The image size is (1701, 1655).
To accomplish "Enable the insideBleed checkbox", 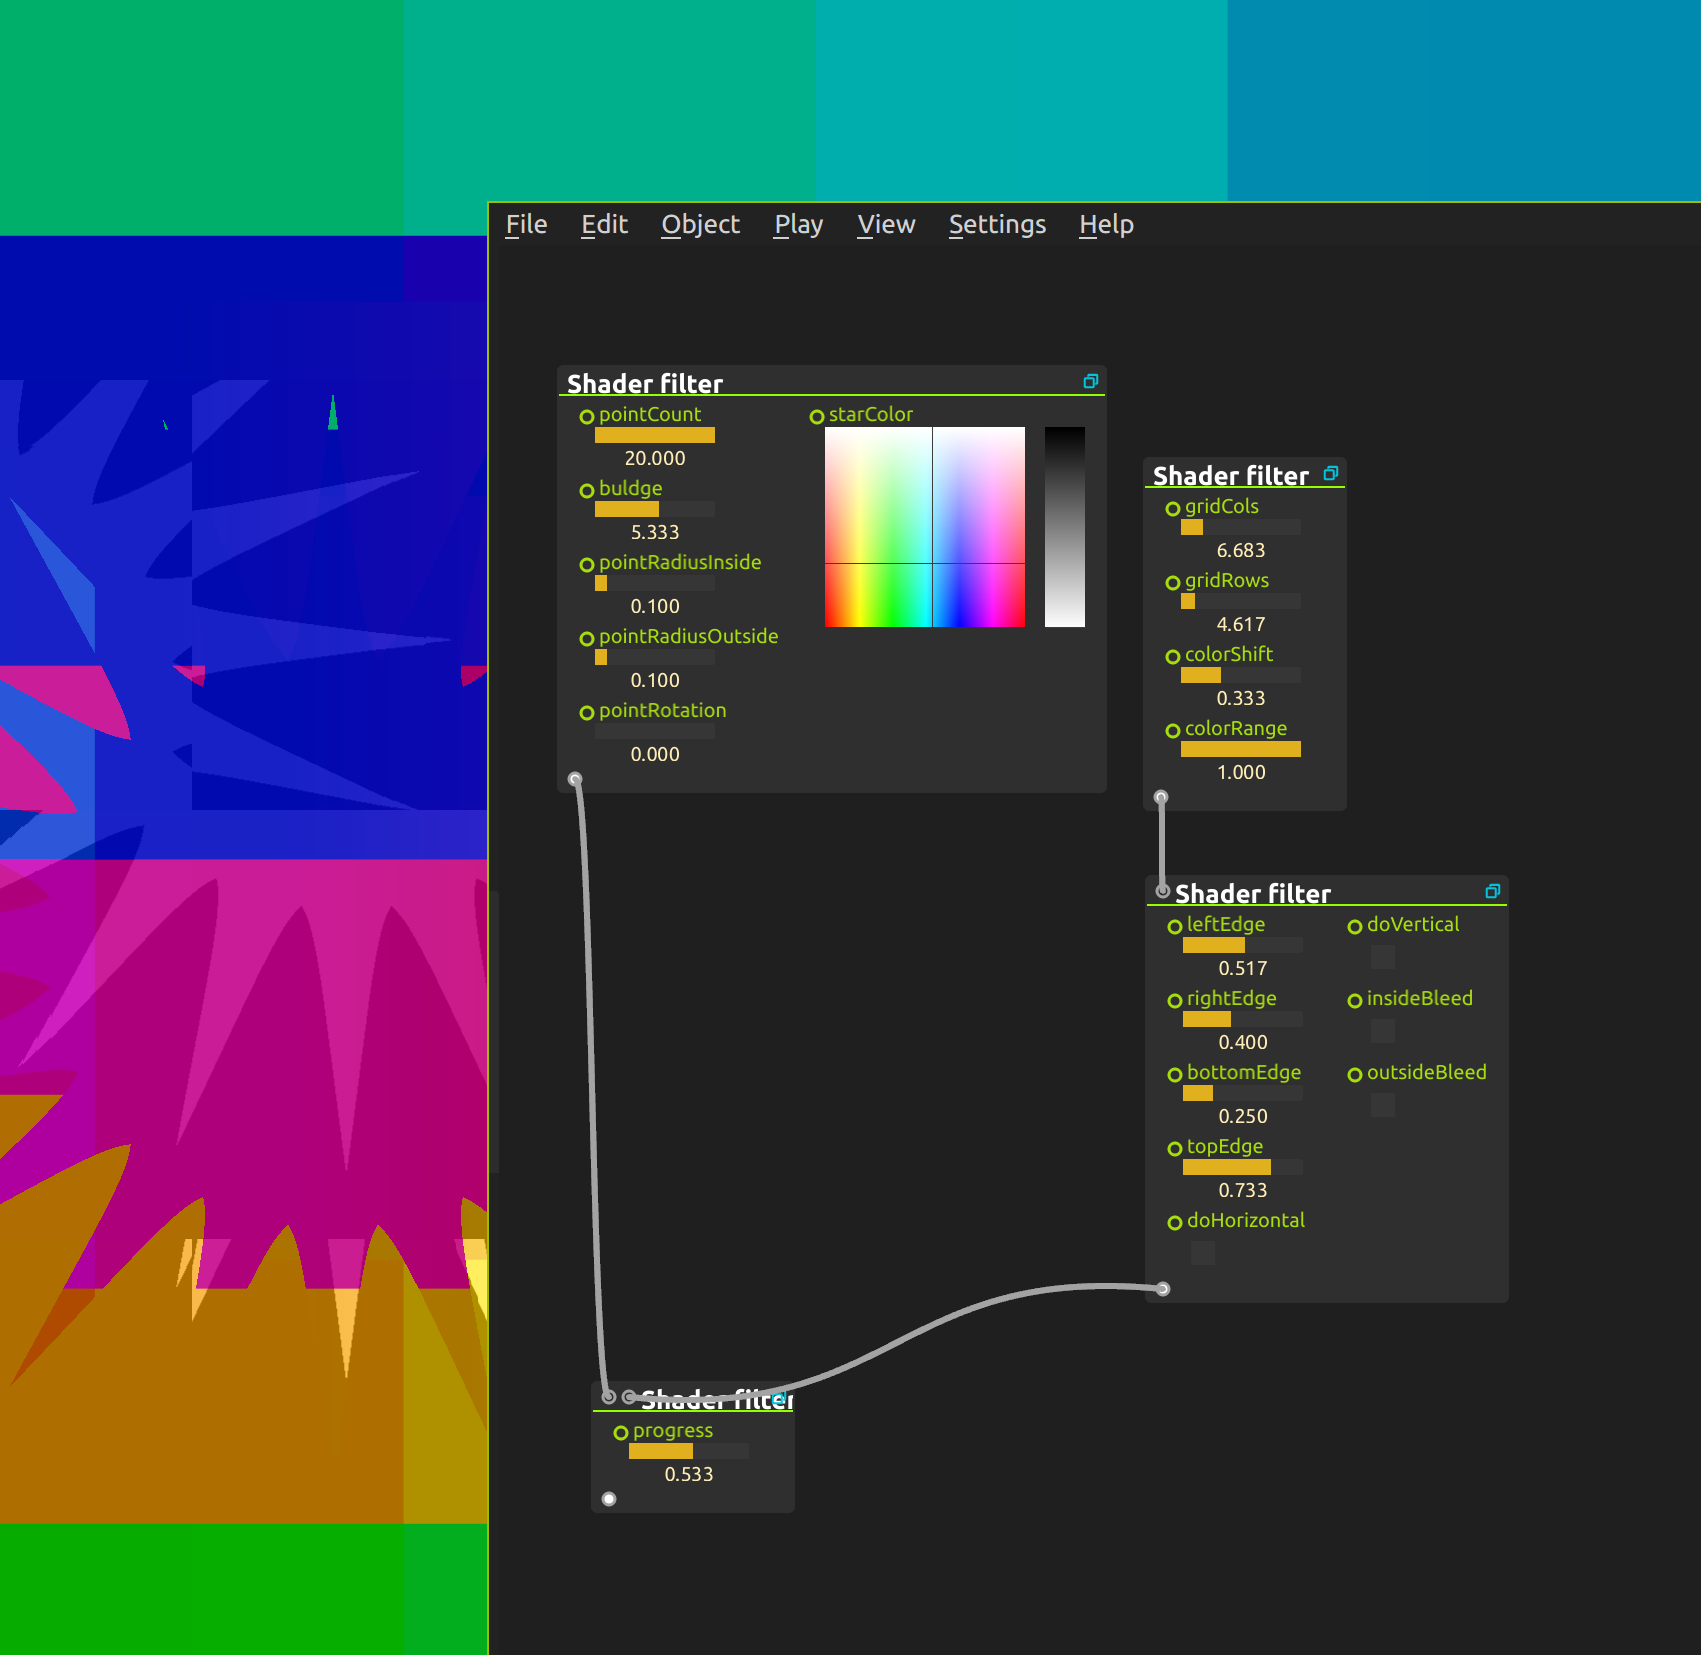I will (1382, 1031).
